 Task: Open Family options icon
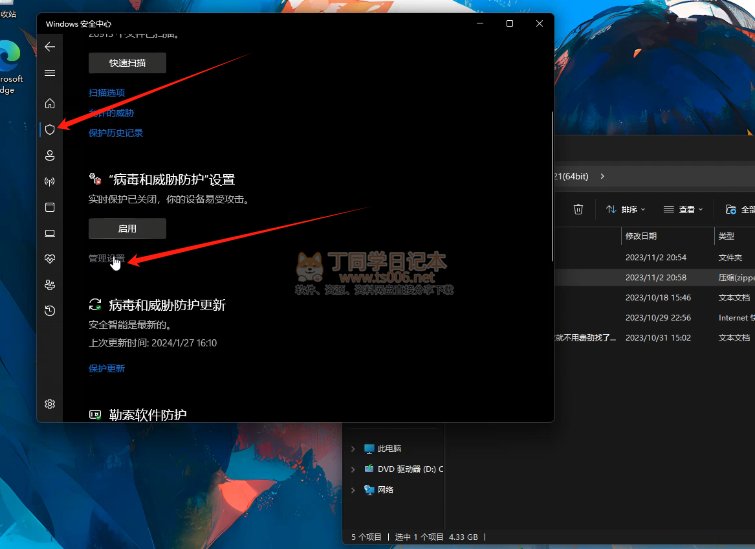[50, 285]
